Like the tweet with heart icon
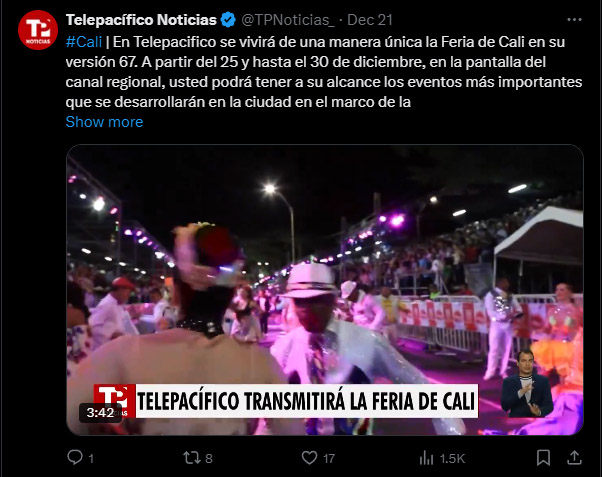 [309, 457]
